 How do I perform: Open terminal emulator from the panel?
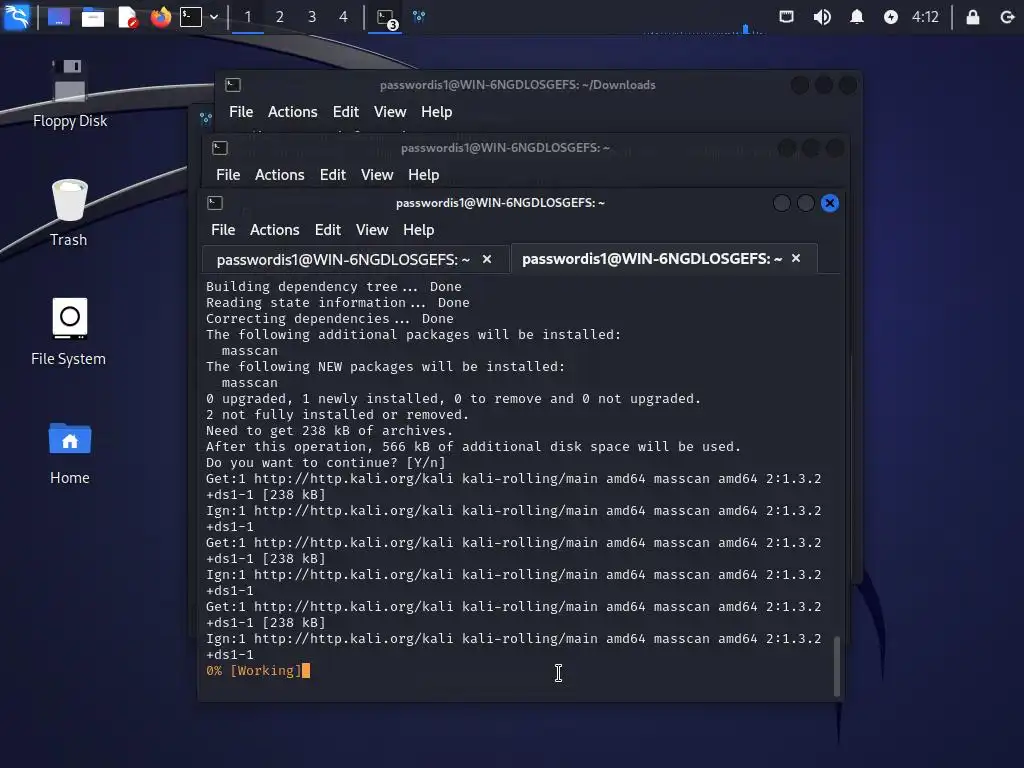click(x=191, y=16)
